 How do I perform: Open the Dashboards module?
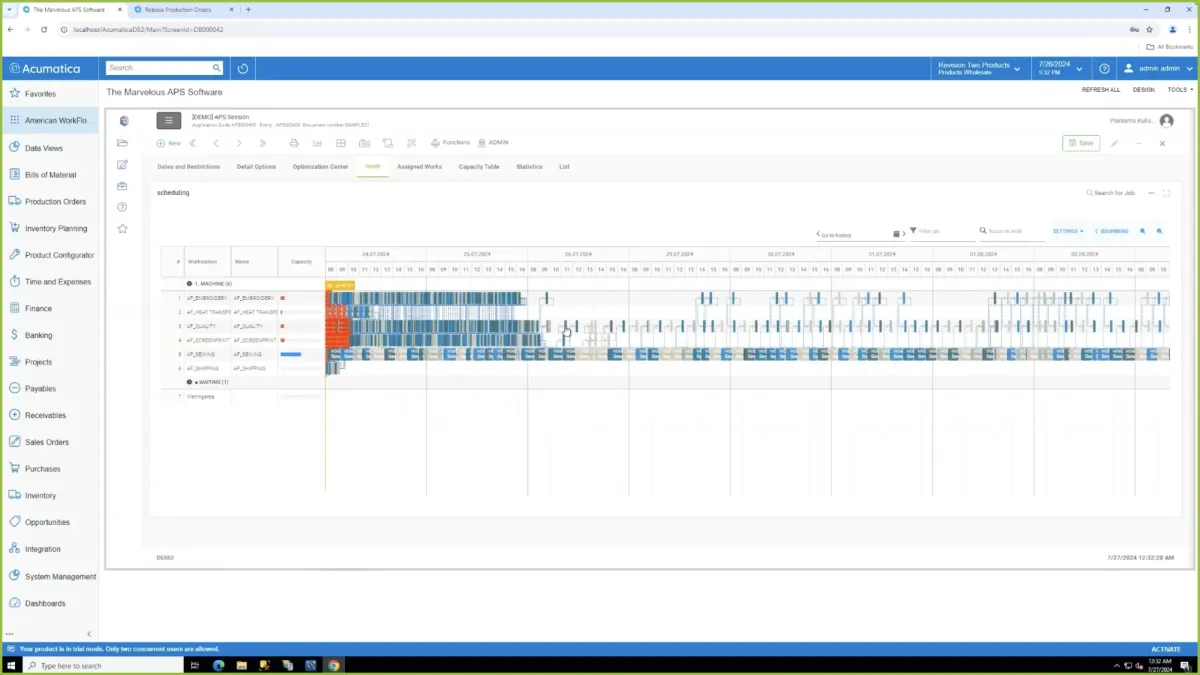point(49,603)
